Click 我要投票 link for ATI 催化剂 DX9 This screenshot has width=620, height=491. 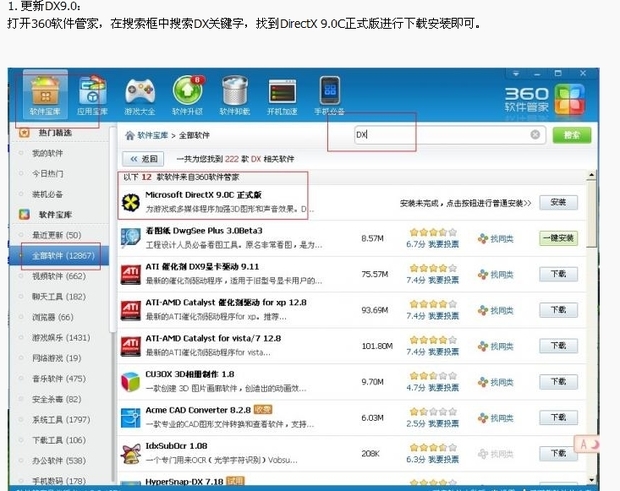(444, 280)
